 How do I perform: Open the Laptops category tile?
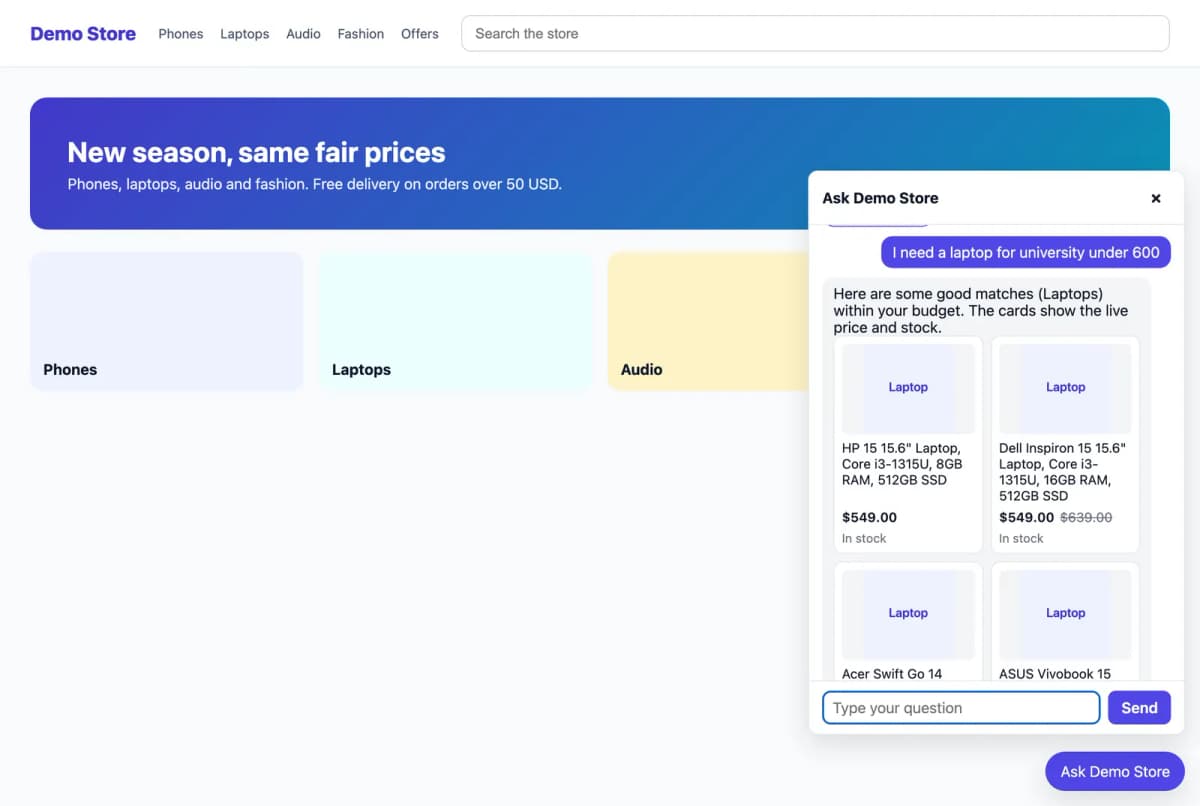(455, 321)
